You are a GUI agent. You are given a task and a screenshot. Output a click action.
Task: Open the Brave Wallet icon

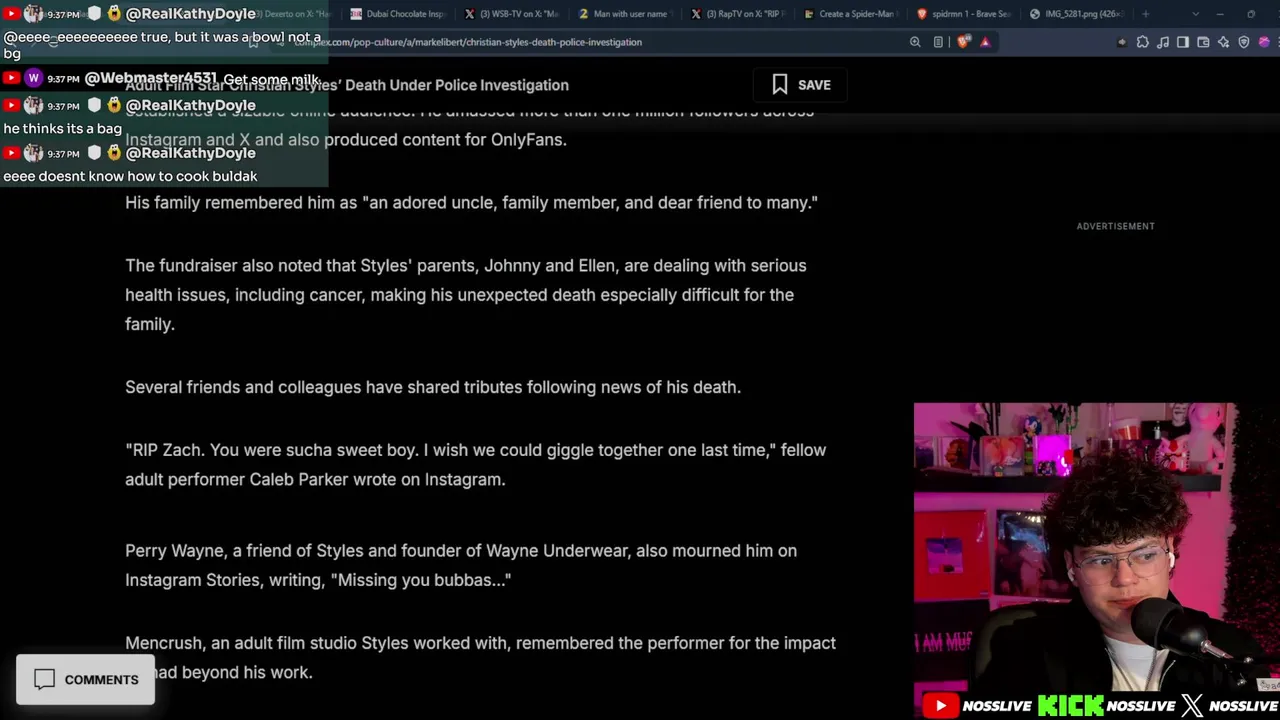1203,42
